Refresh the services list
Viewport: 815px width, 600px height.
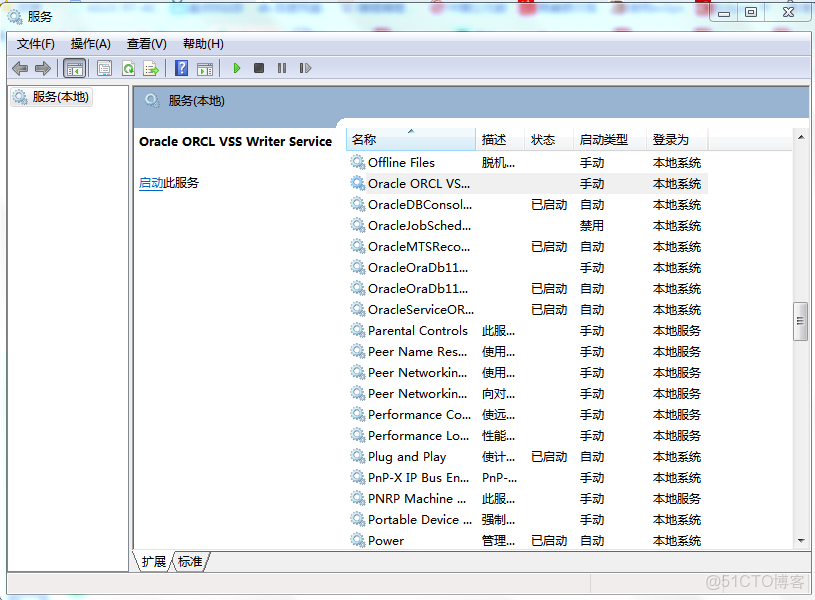pos(128,68)
